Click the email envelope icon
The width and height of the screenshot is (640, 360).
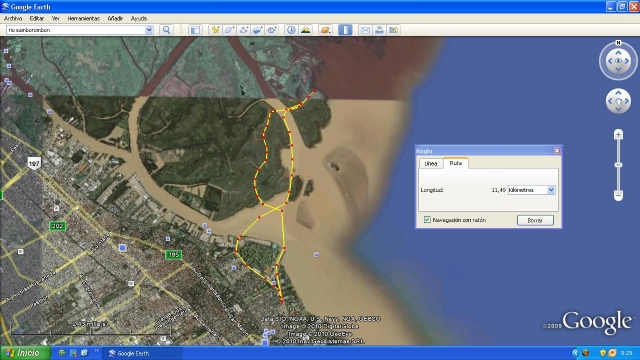365,30
